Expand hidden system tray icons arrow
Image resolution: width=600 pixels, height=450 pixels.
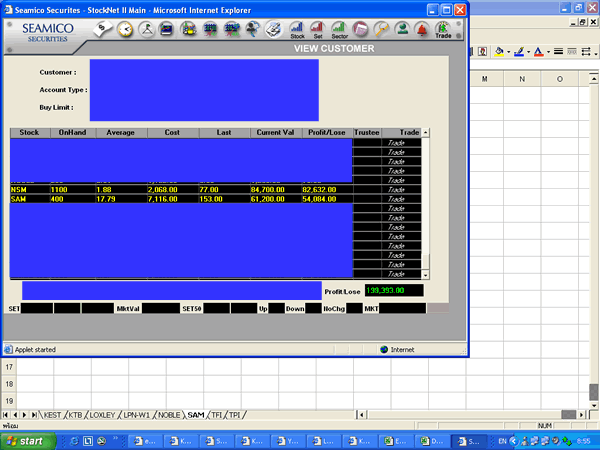click(x=514, y=441)
